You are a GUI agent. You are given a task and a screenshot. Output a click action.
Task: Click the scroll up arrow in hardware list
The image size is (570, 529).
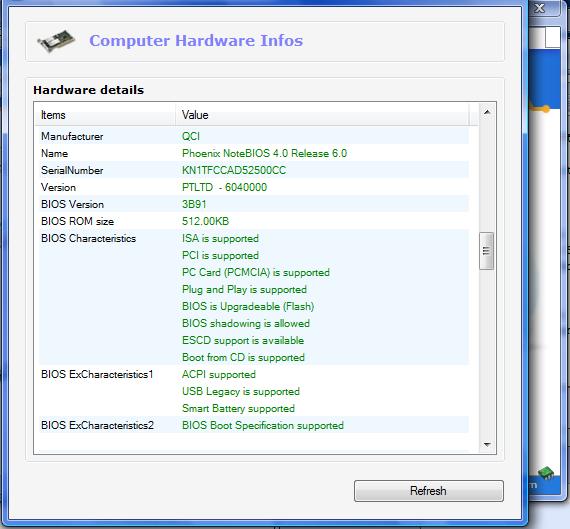point(487,112)
